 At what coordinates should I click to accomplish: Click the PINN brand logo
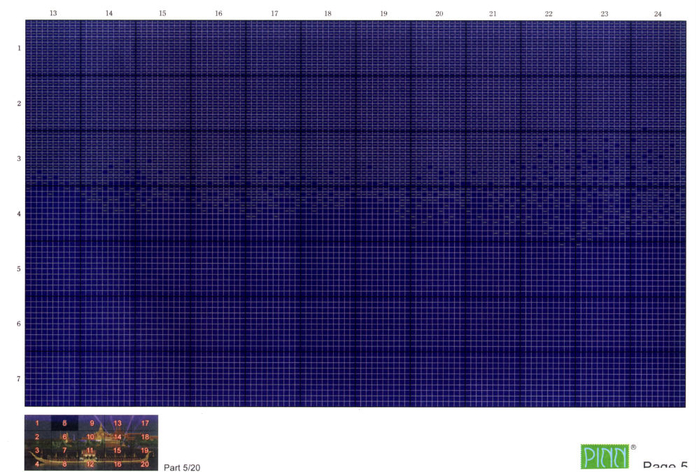pyautogui.click(x=605, y=456)
